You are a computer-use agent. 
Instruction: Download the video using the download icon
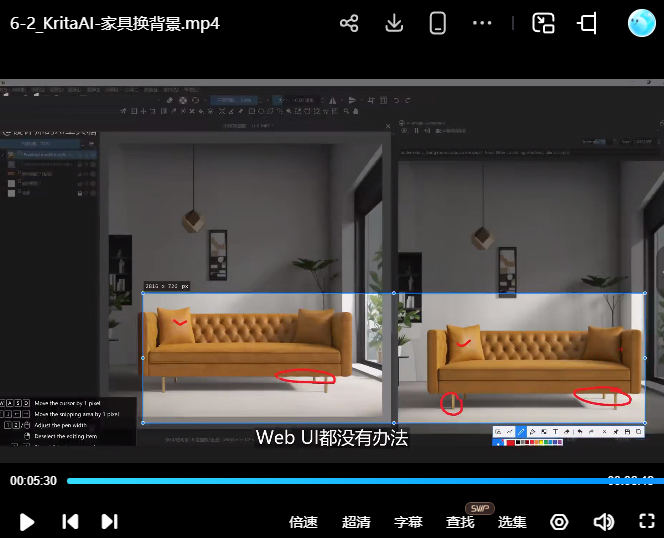(394, 24)
